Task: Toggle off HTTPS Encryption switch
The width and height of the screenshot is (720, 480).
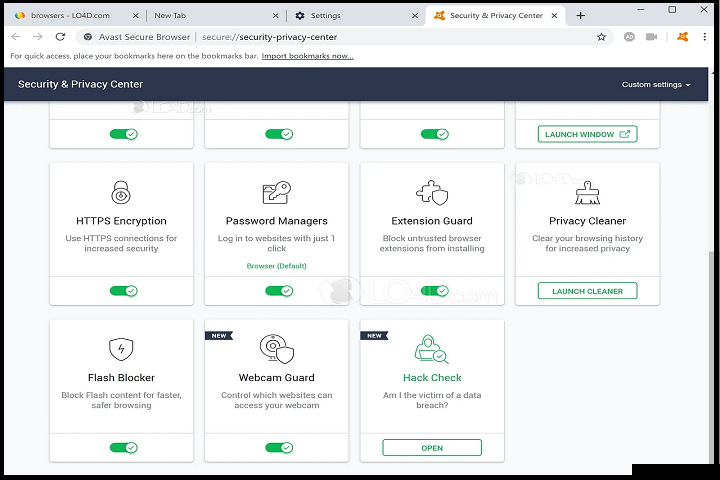Action: [124, 291]
